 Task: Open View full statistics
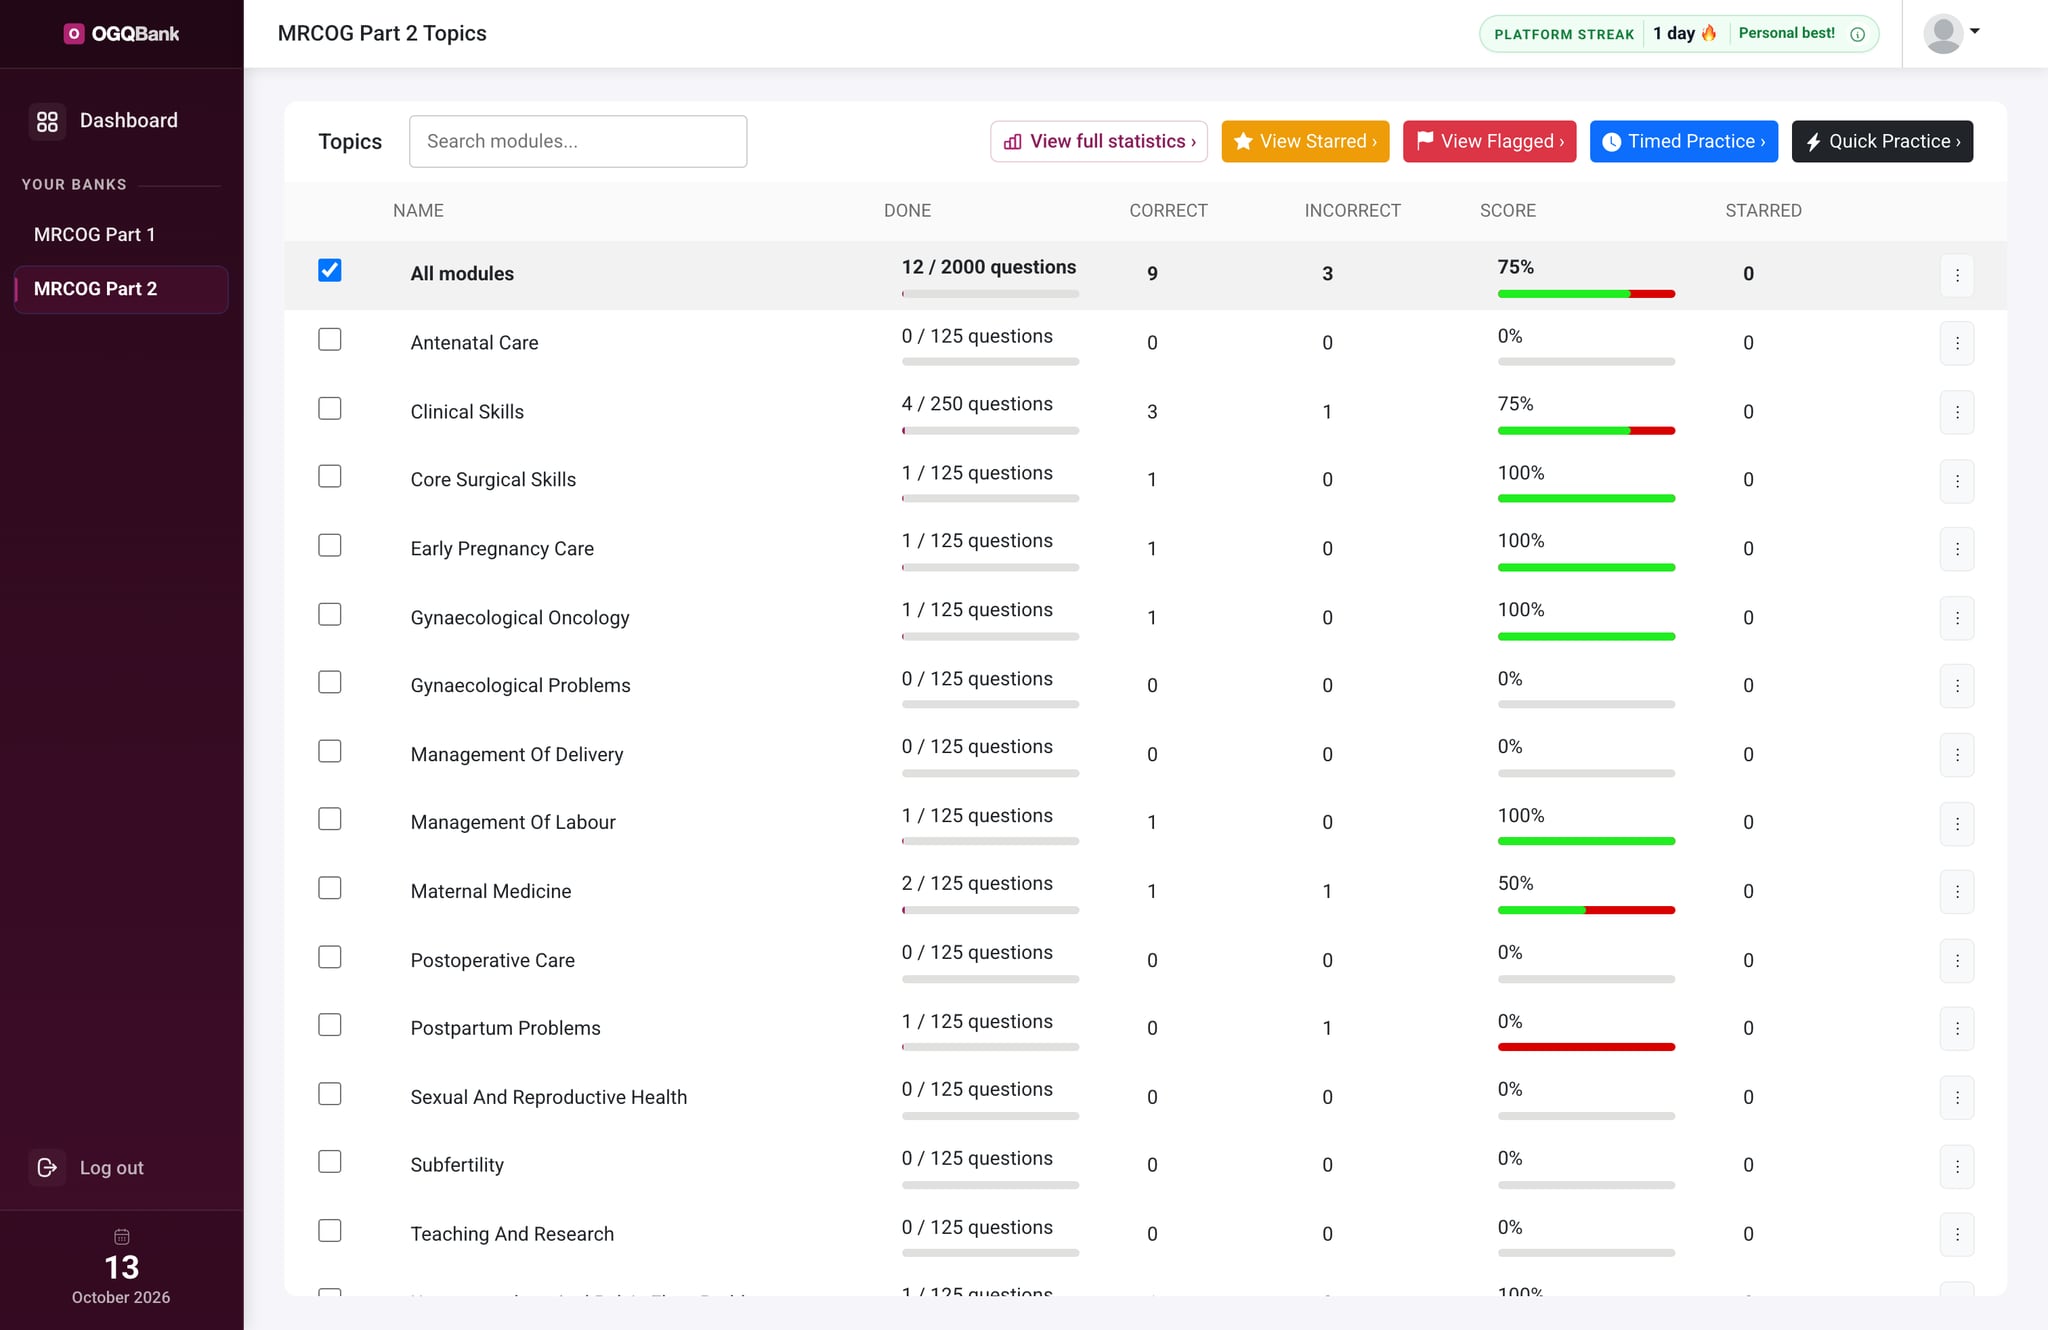point(1099,141)
